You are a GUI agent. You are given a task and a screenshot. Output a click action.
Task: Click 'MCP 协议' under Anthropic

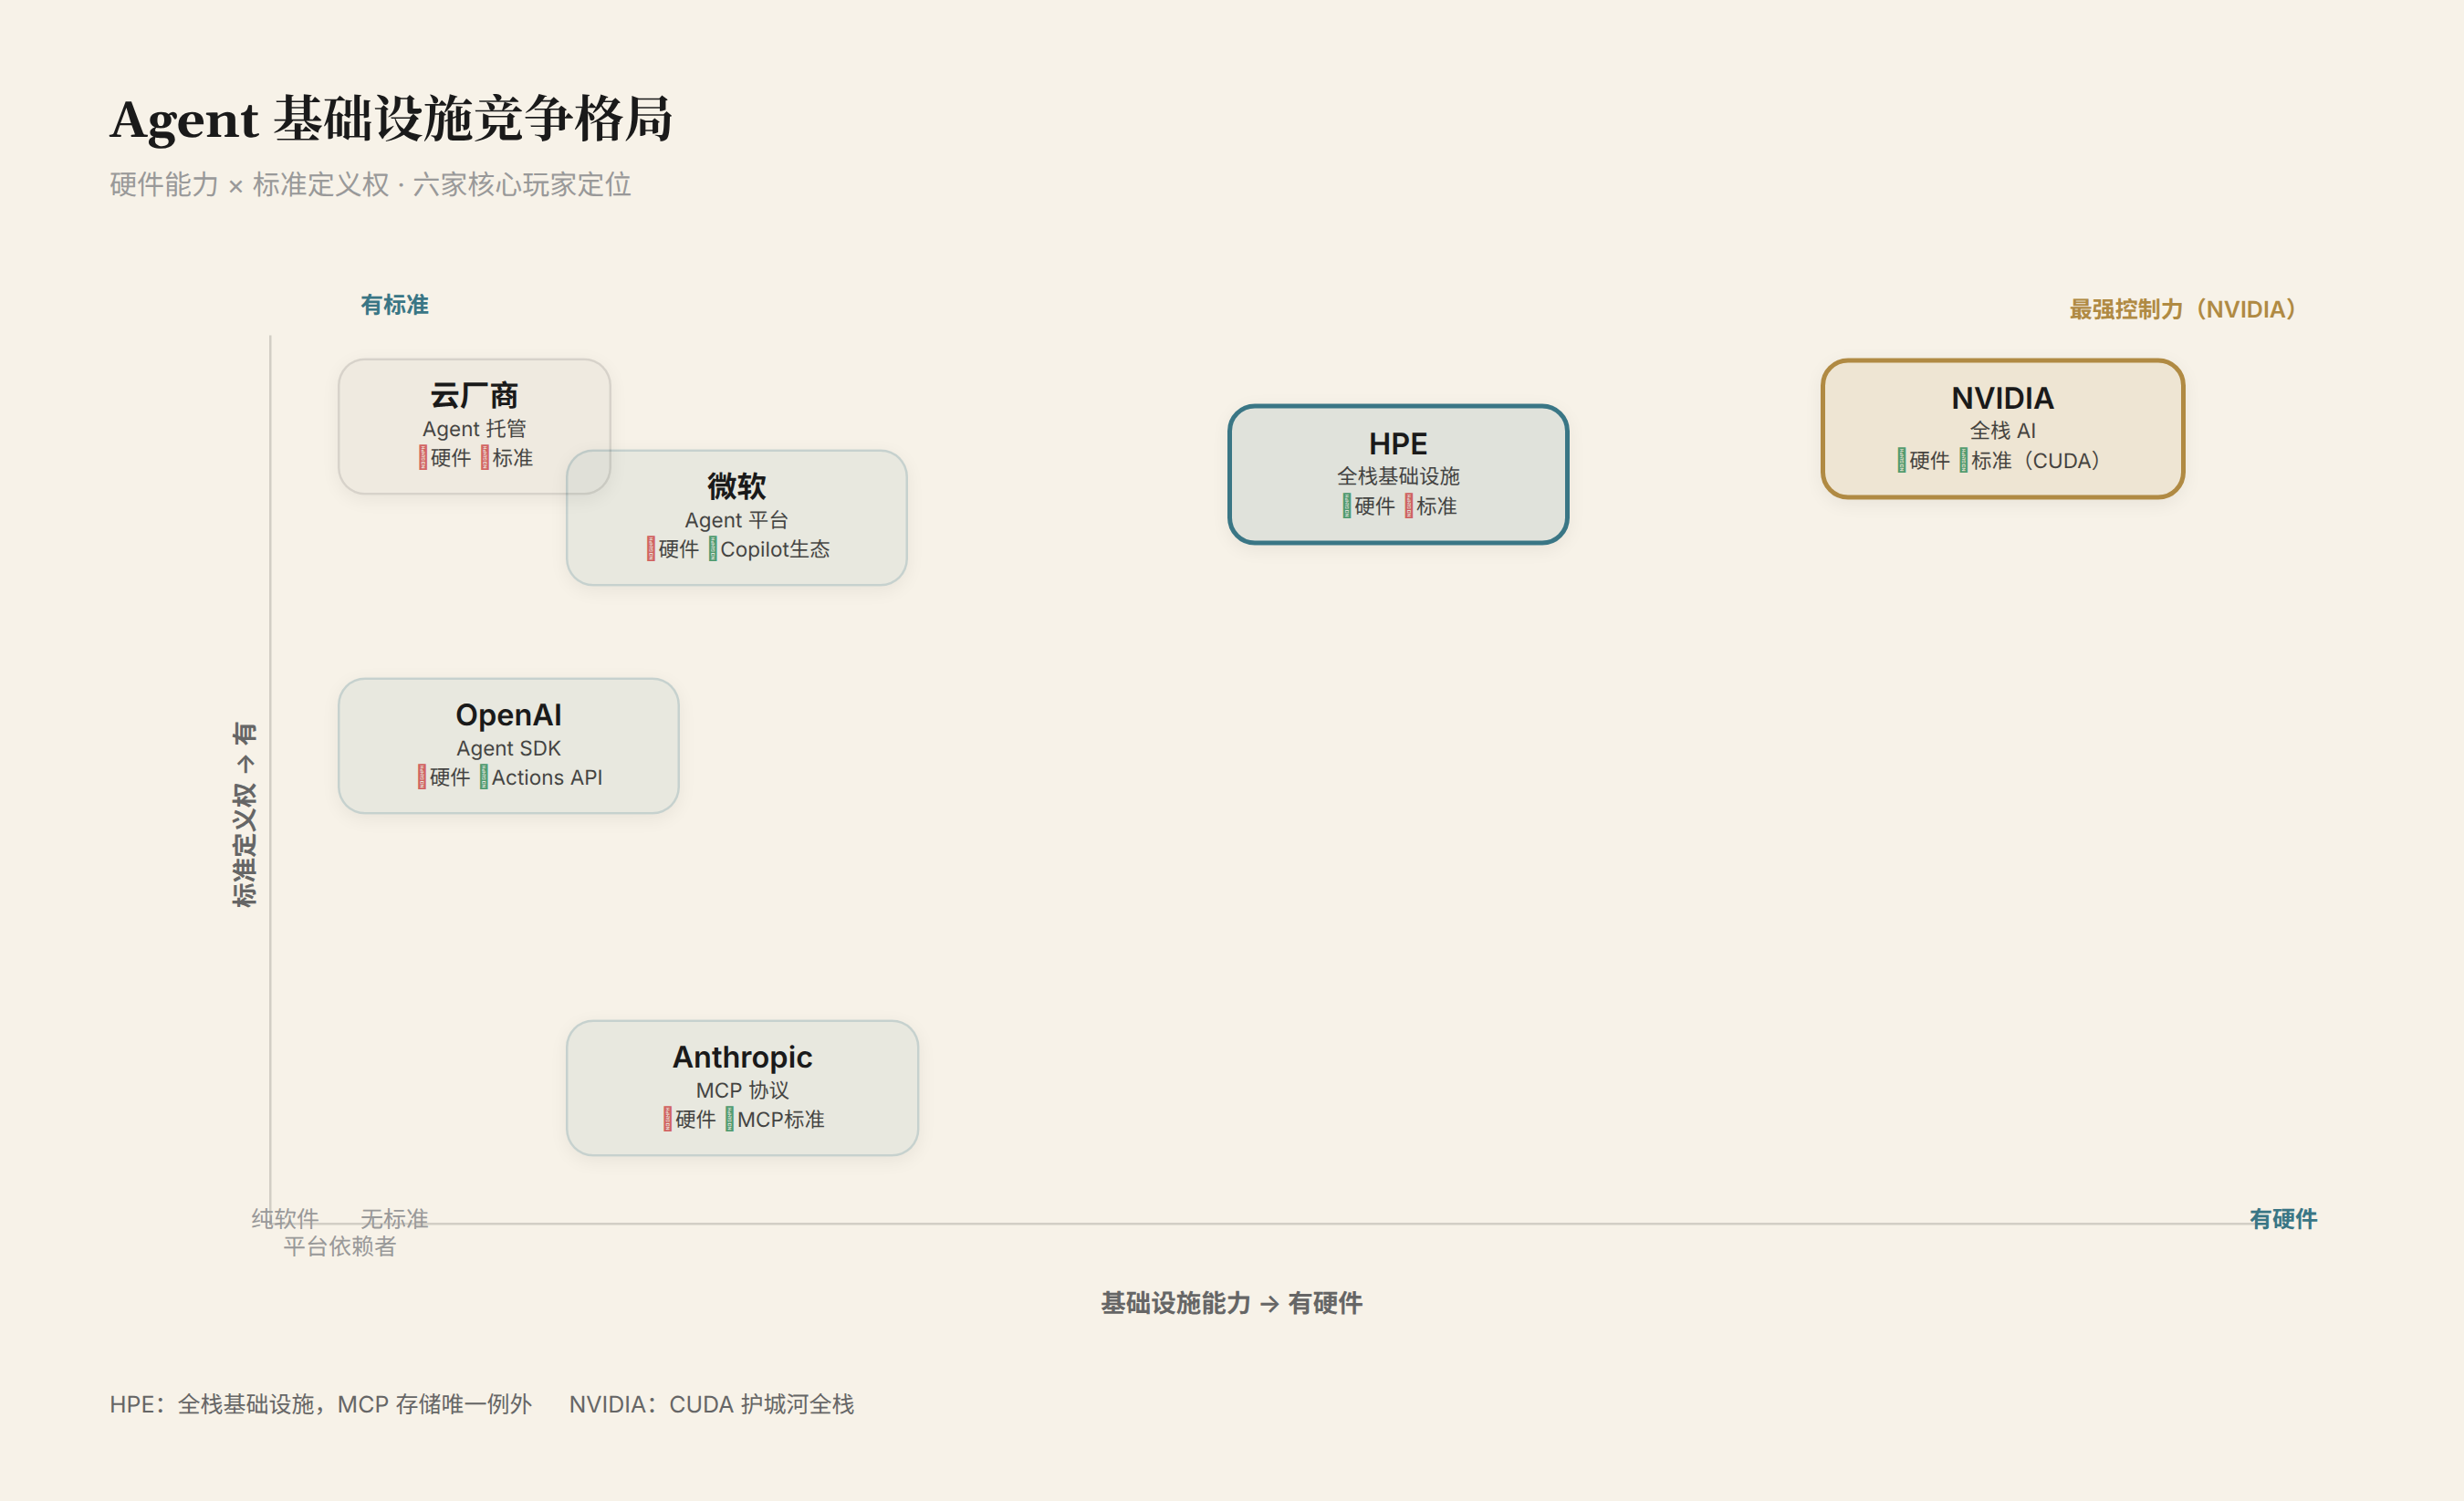point(742,1090)
